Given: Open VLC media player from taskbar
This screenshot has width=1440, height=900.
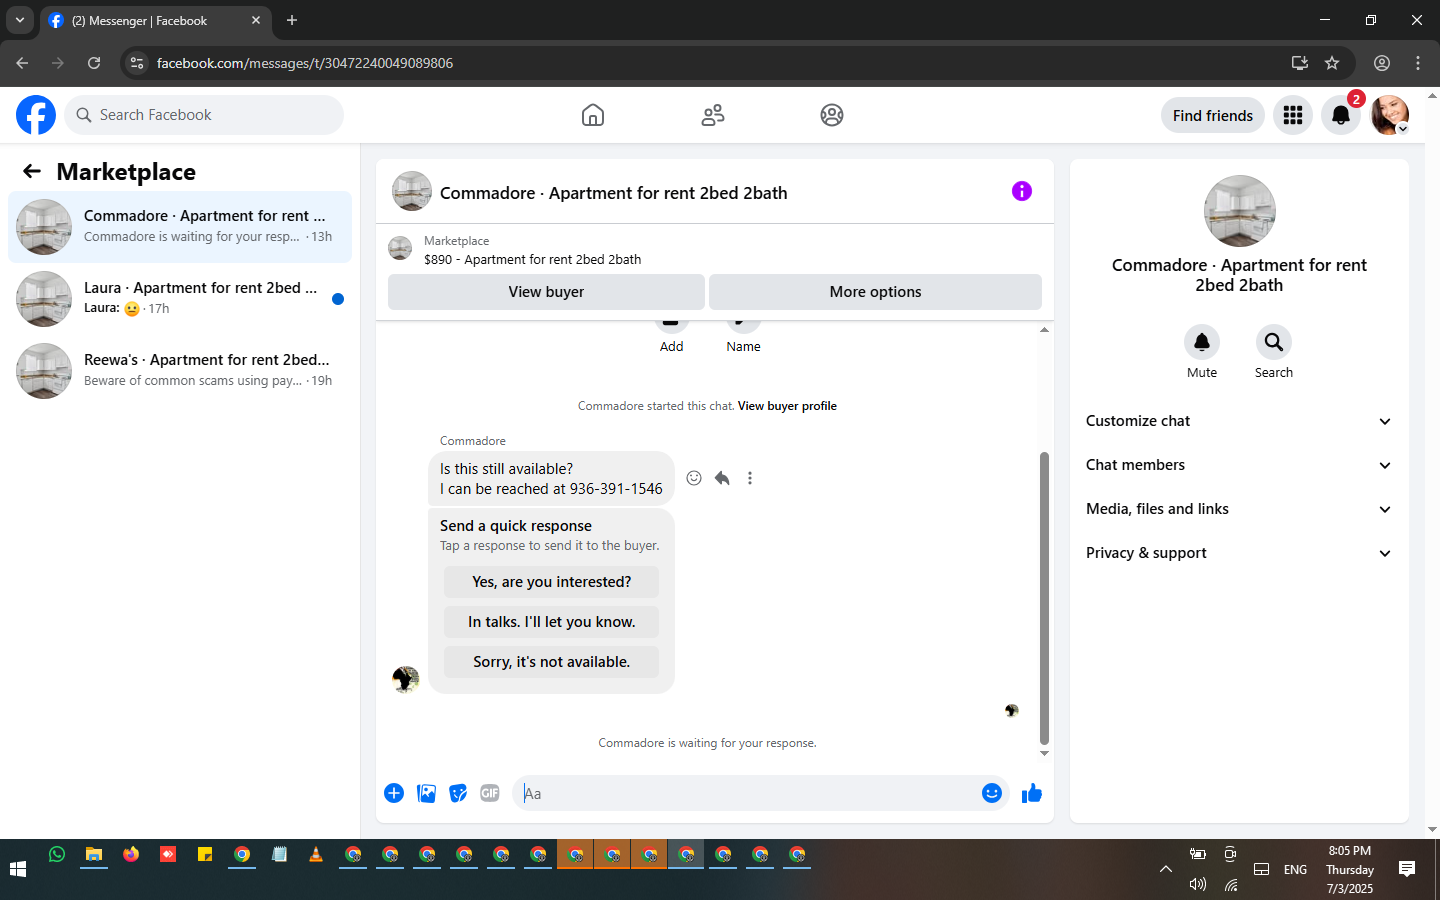Looking at the screenshot, I should 316,854.
